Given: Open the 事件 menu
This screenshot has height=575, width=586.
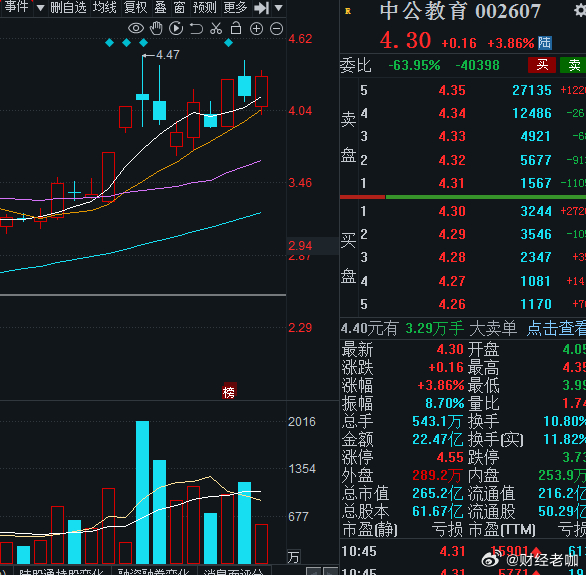Looking at the screenshot, I should [16, 7].
